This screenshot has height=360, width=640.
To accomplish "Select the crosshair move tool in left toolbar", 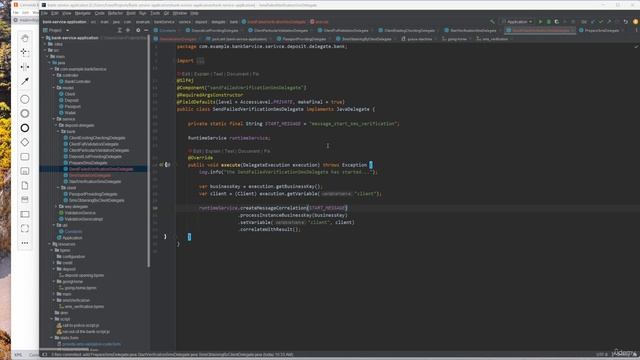I will [25, 52].
